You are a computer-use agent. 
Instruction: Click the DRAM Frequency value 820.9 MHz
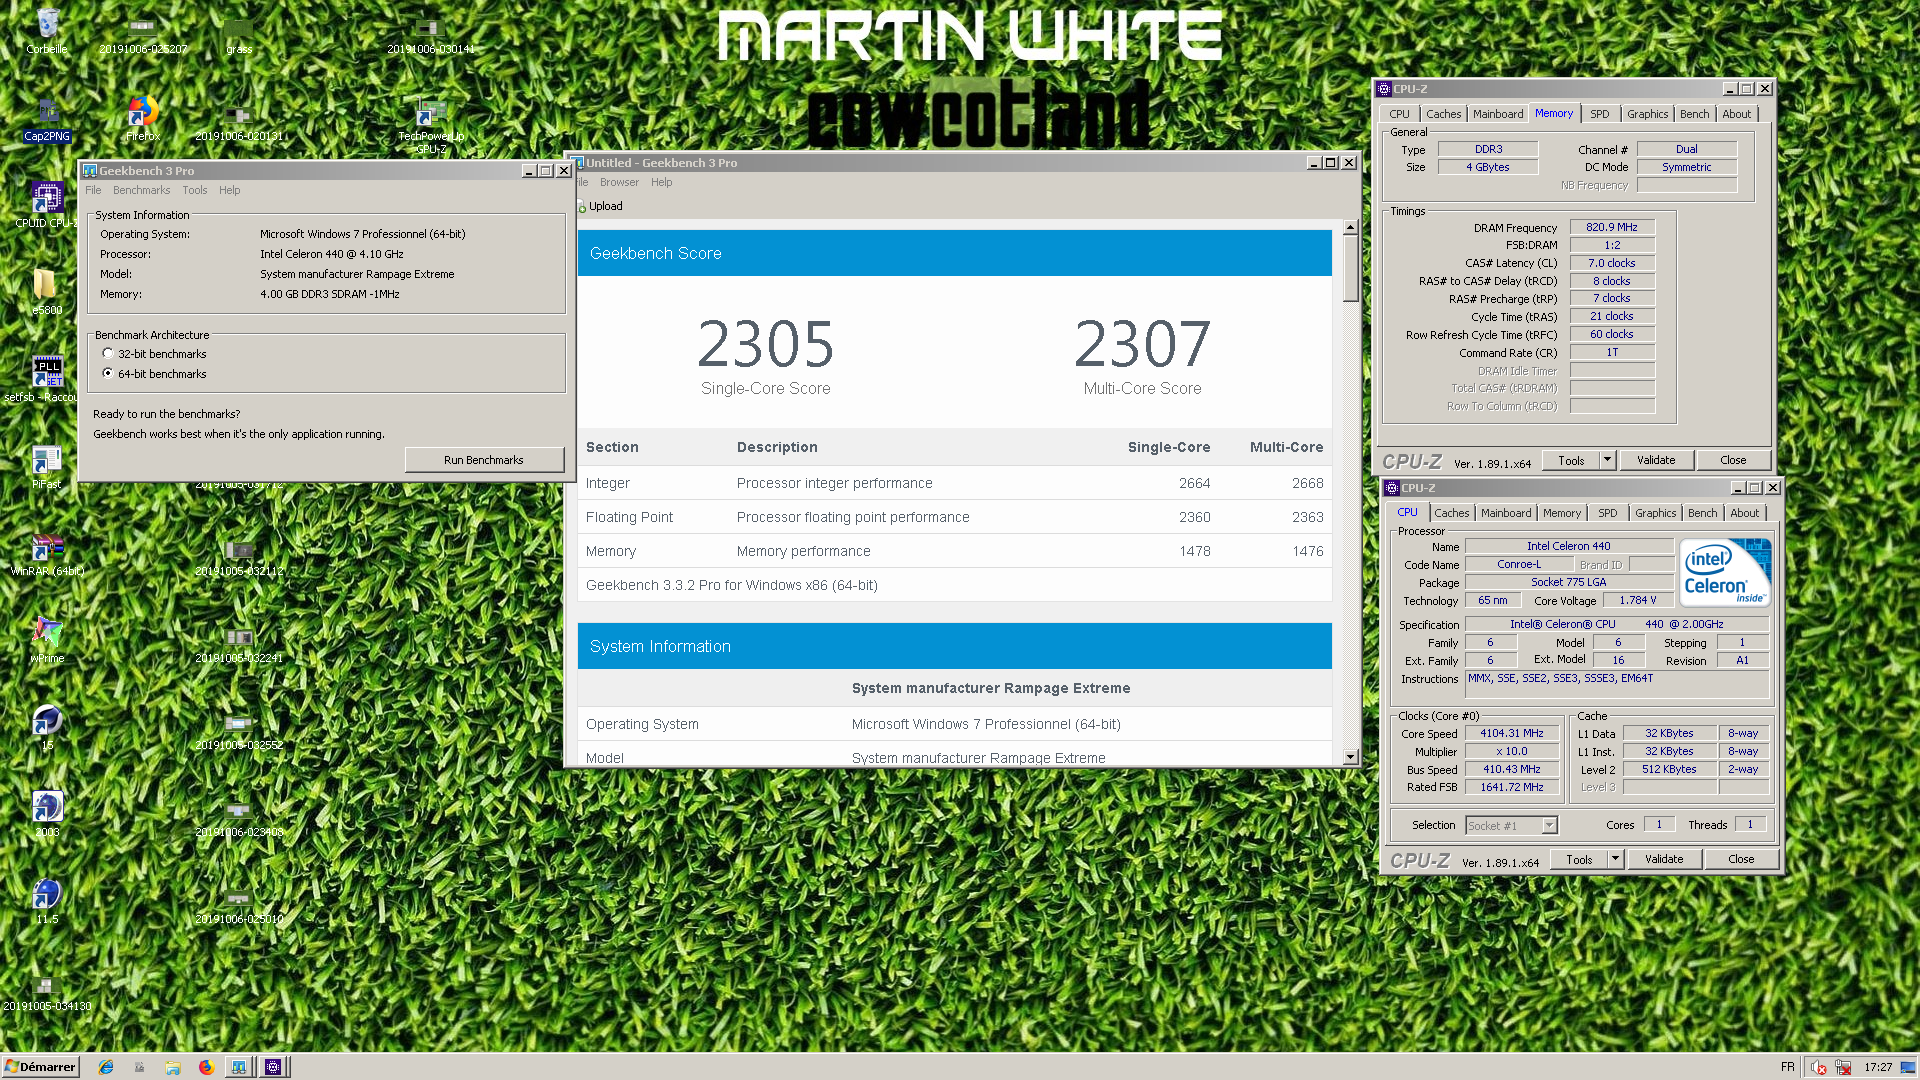coord(1612,227)
